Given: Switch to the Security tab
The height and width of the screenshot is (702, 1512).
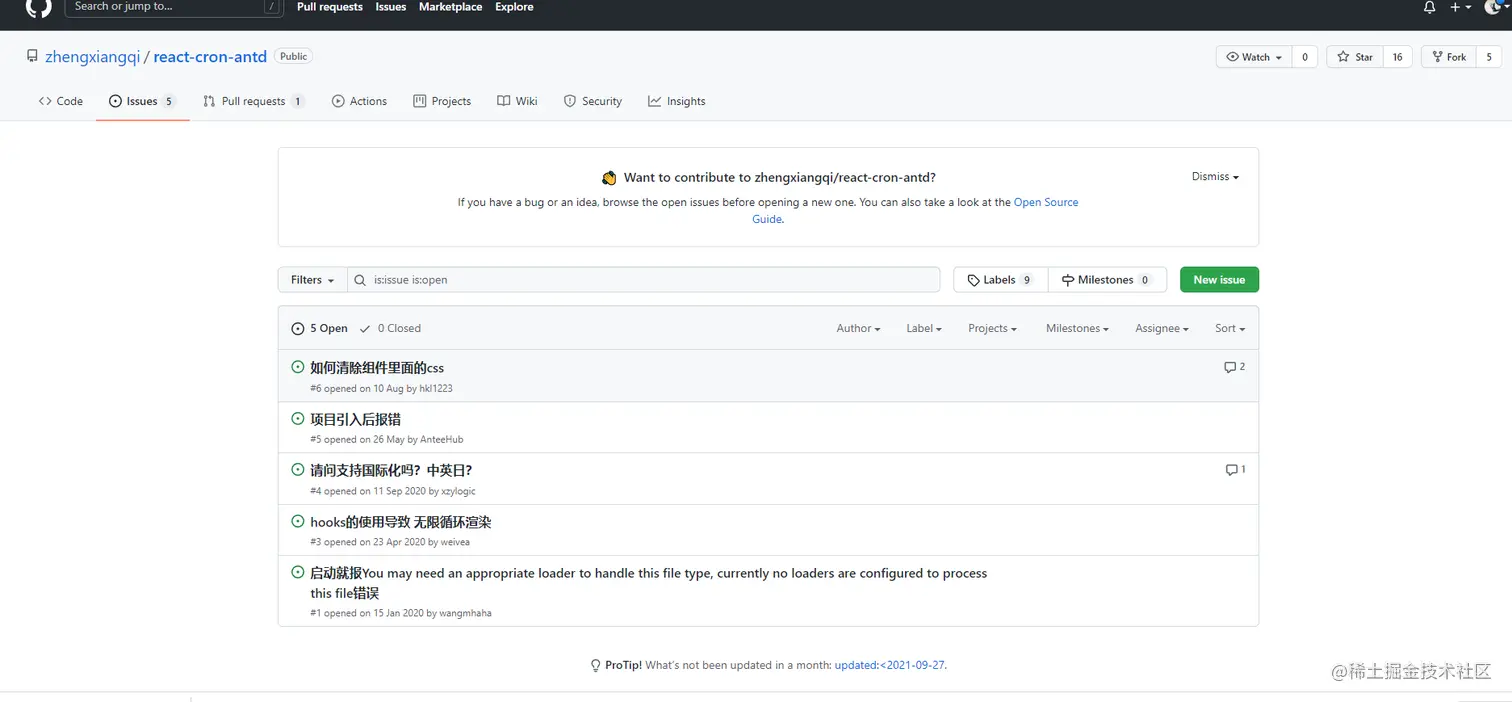Looking at the screenshot, I should pos(593,101).
